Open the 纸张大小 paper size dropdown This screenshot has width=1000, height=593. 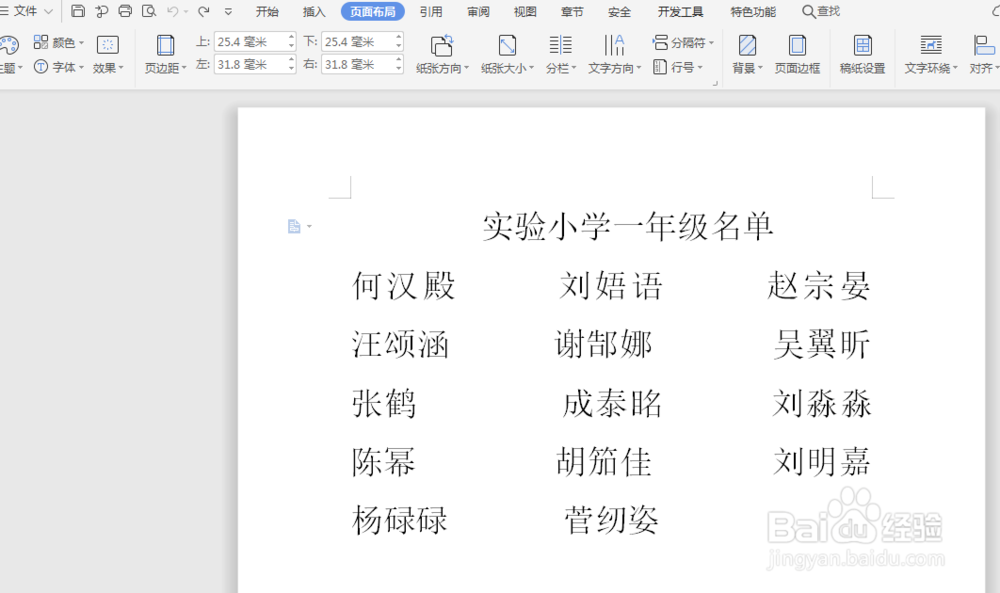(507, 54)
